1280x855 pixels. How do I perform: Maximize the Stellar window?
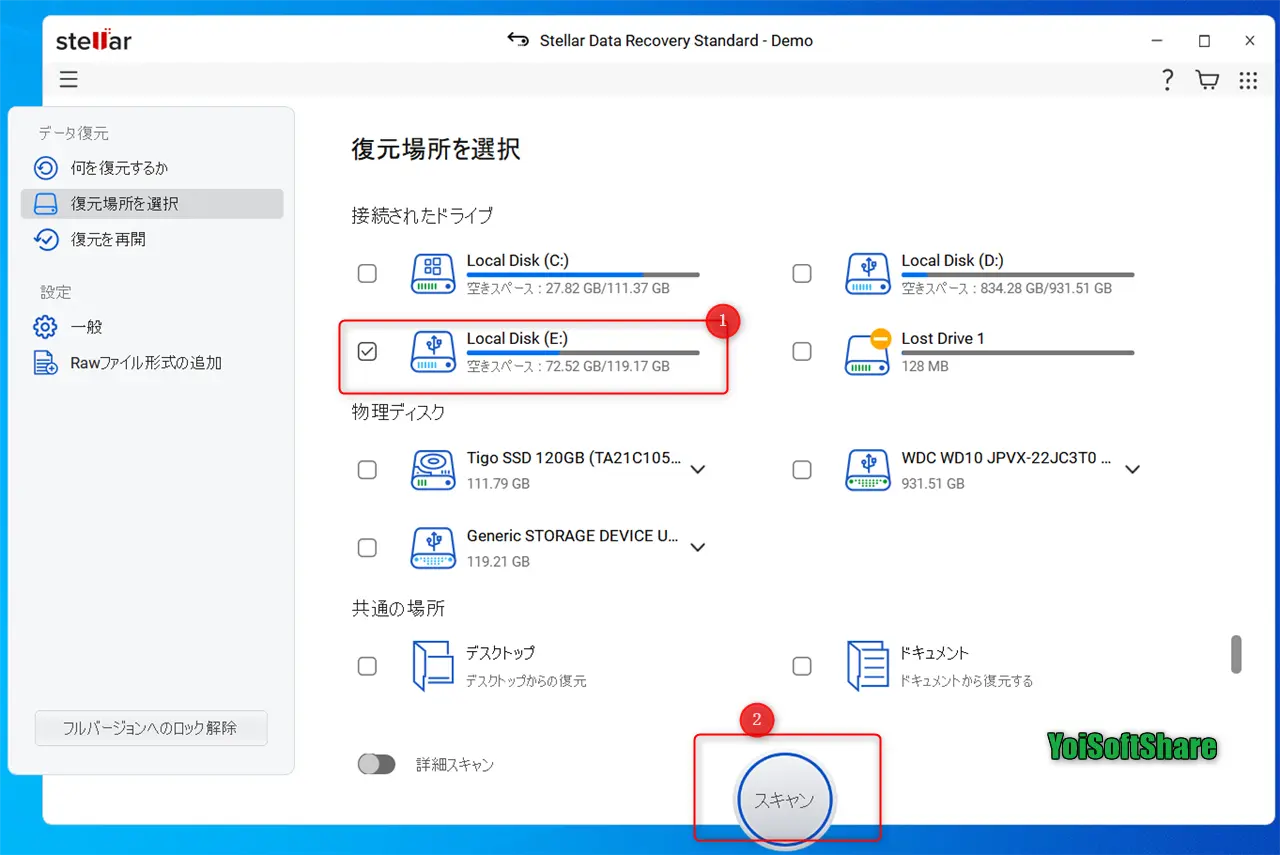[1204, 41]
